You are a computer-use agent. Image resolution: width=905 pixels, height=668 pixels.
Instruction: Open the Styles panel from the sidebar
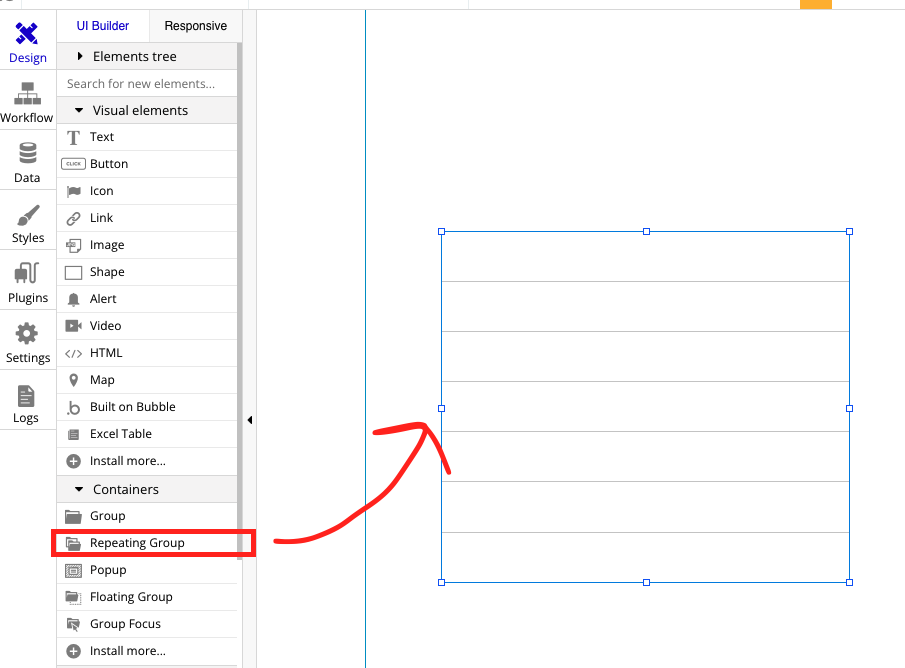(x=27, y=222)
